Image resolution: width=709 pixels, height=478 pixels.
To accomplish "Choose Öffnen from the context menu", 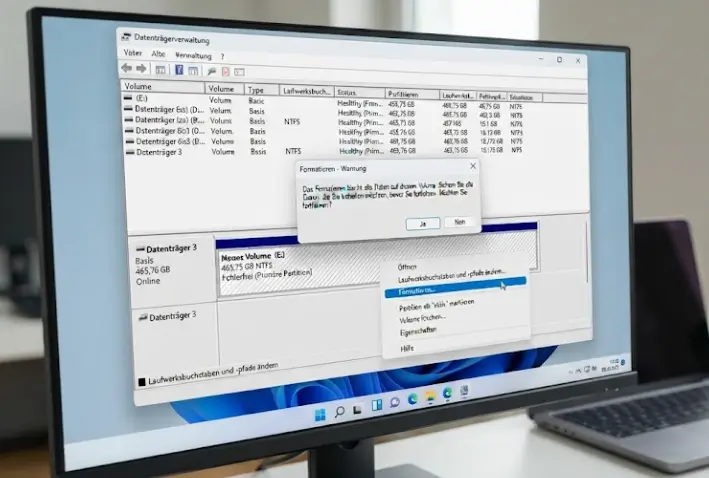I will pyautogui.click(x=407, y=267).
